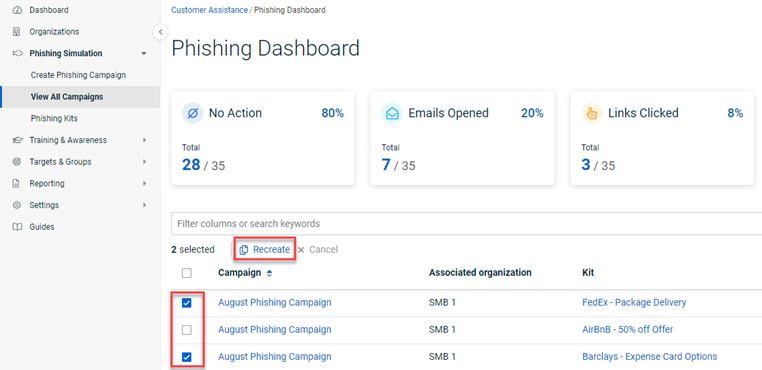Check the AirBnB - 50% off Offer campaign checkbox
The image size is (762, 370).
click(187, 330)
